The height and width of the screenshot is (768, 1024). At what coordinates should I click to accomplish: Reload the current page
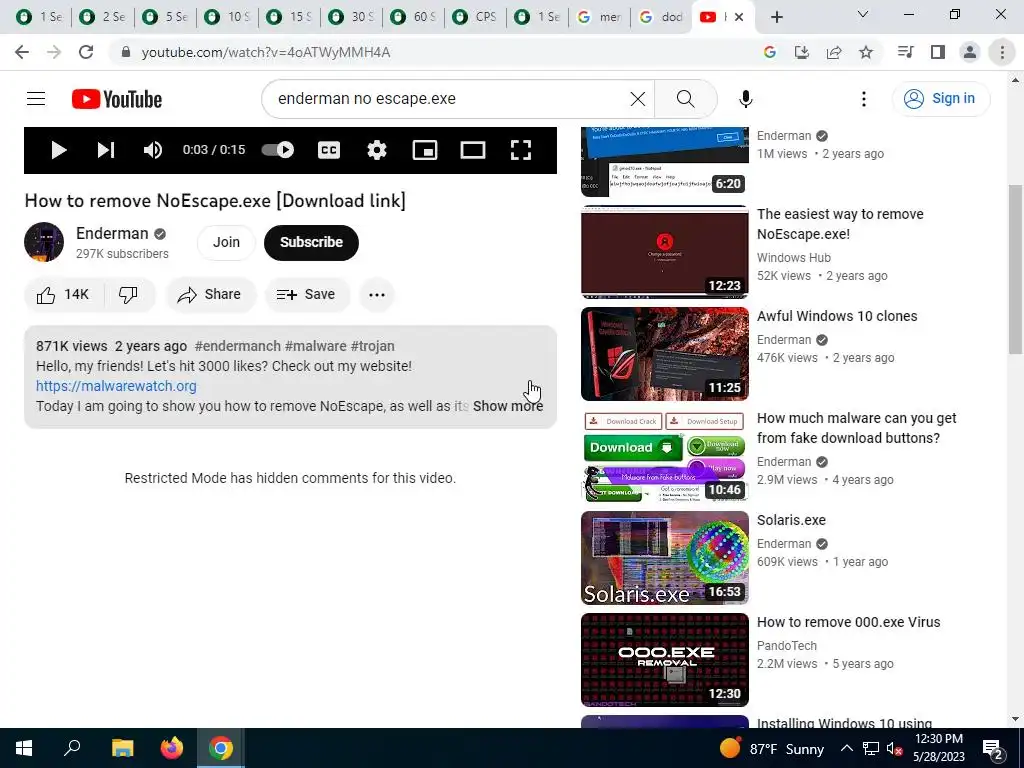(x=86, y=52)
